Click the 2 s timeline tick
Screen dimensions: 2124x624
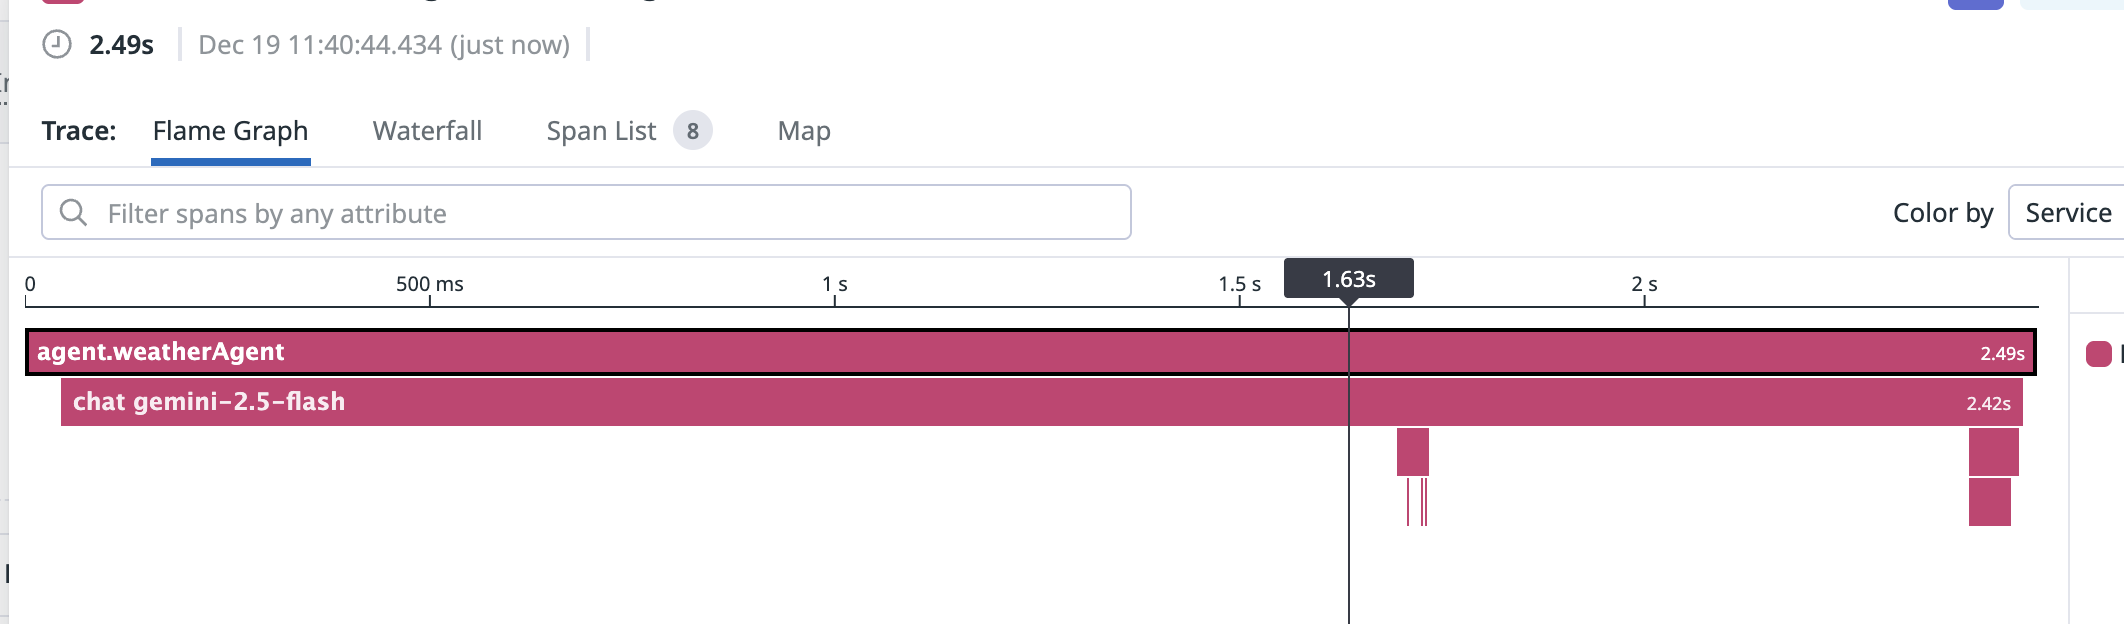coord(1644,285)
